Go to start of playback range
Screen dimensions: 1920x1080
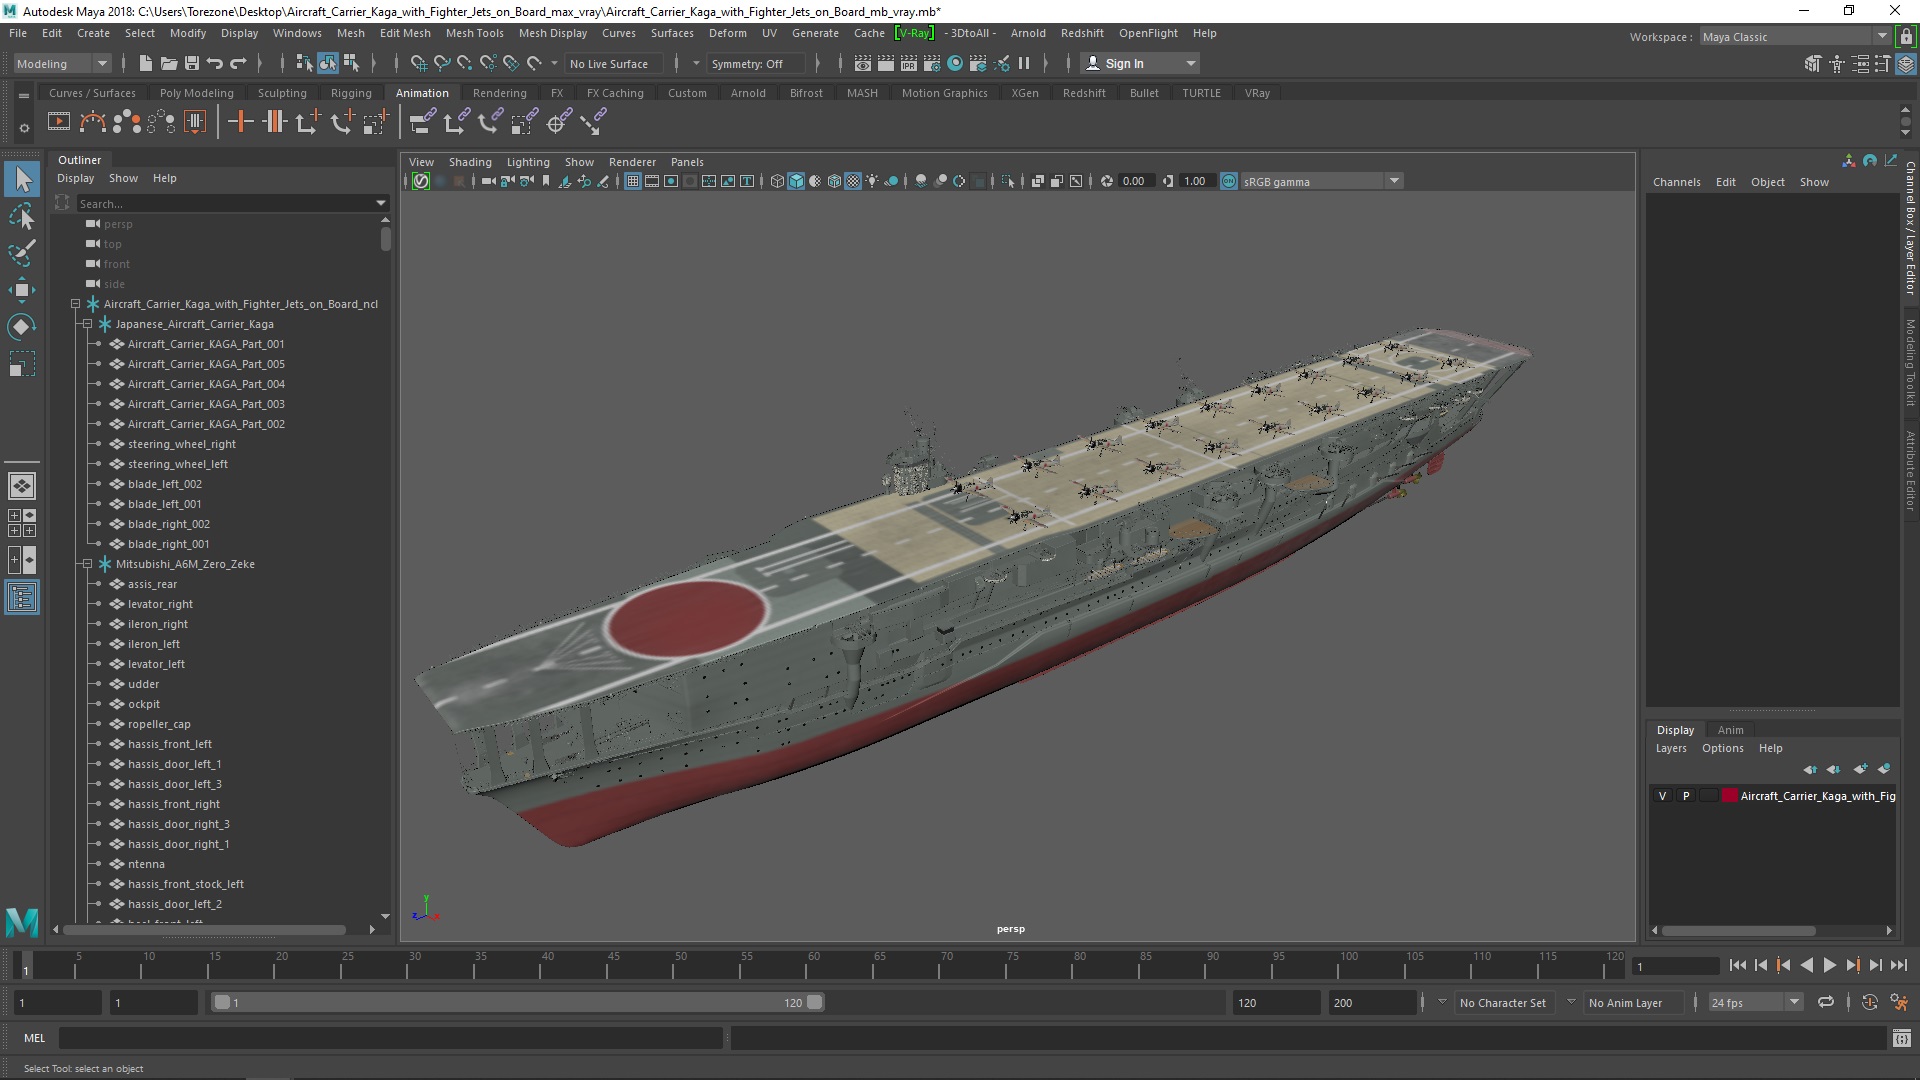(x=1737, y=965)
